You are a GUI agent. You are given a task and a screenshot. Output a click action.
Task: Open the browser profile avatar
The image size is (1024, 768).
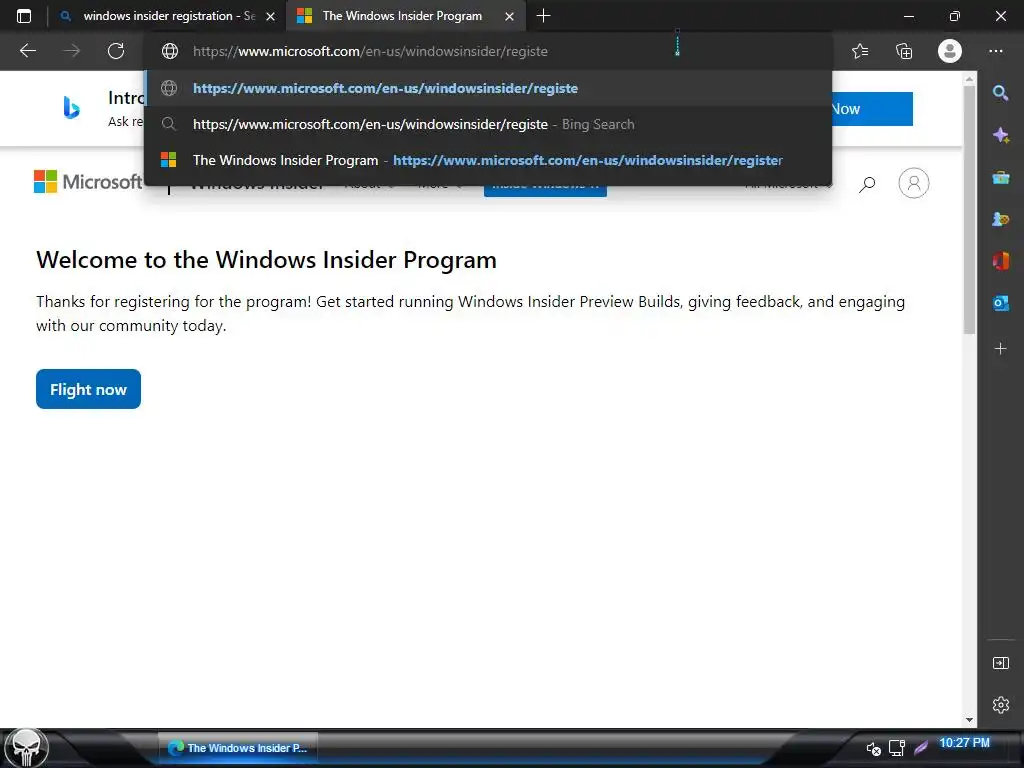point(950,51)
